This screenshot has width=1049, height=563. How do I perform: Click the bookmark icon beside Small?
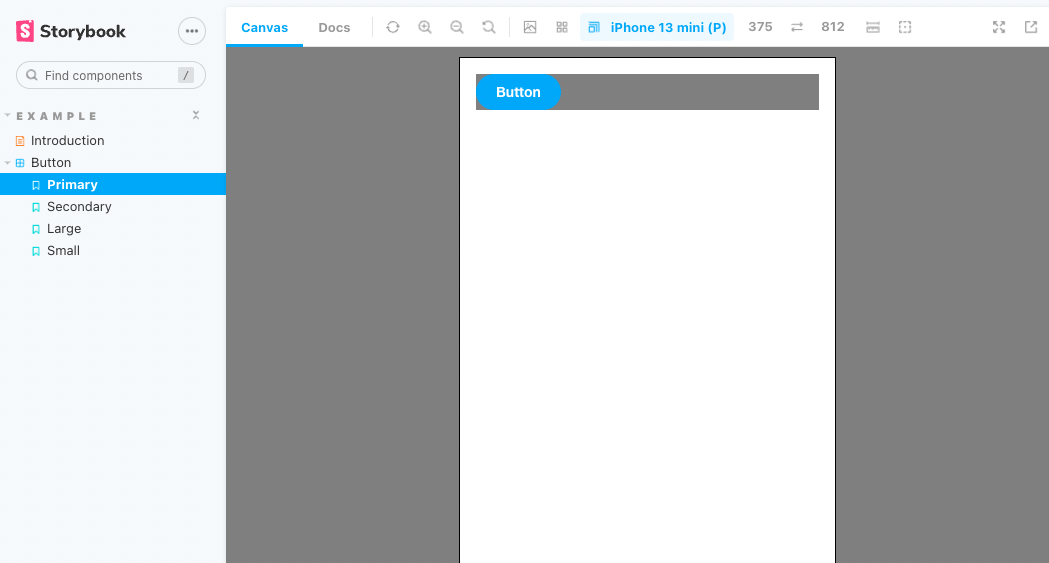pos(36,251)
